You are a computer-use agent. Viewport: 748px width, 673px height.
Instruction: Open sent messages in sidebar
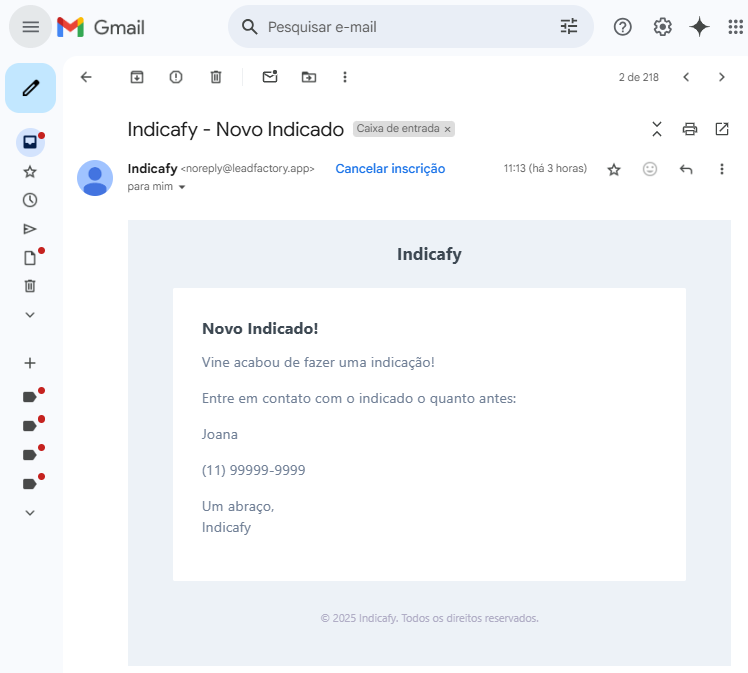pyautogui.click(x=30, y=229)
